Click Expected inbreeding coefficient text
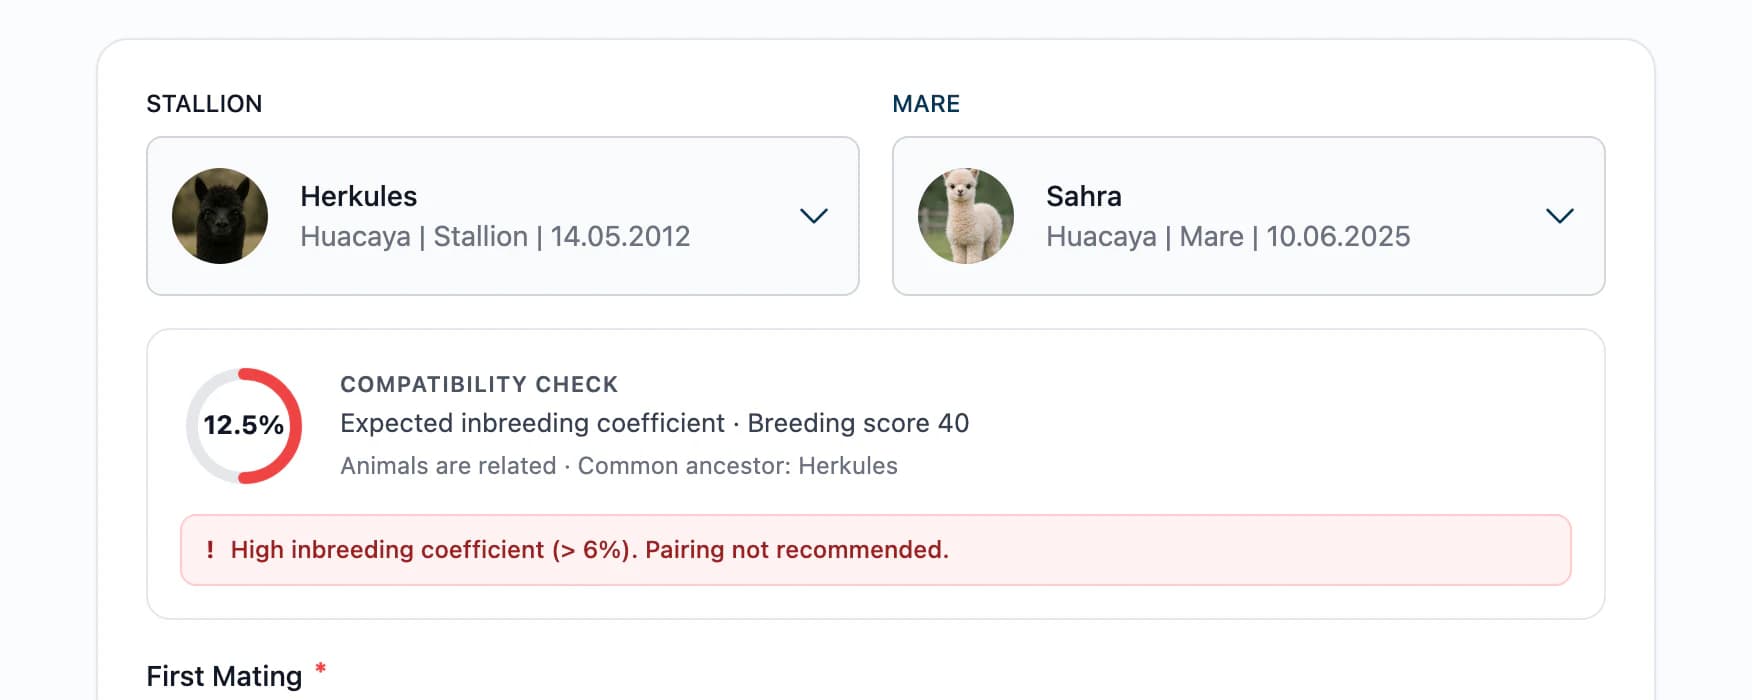Image resolution: width=1752 pixels, height=700 pixels. click(532, 423)
